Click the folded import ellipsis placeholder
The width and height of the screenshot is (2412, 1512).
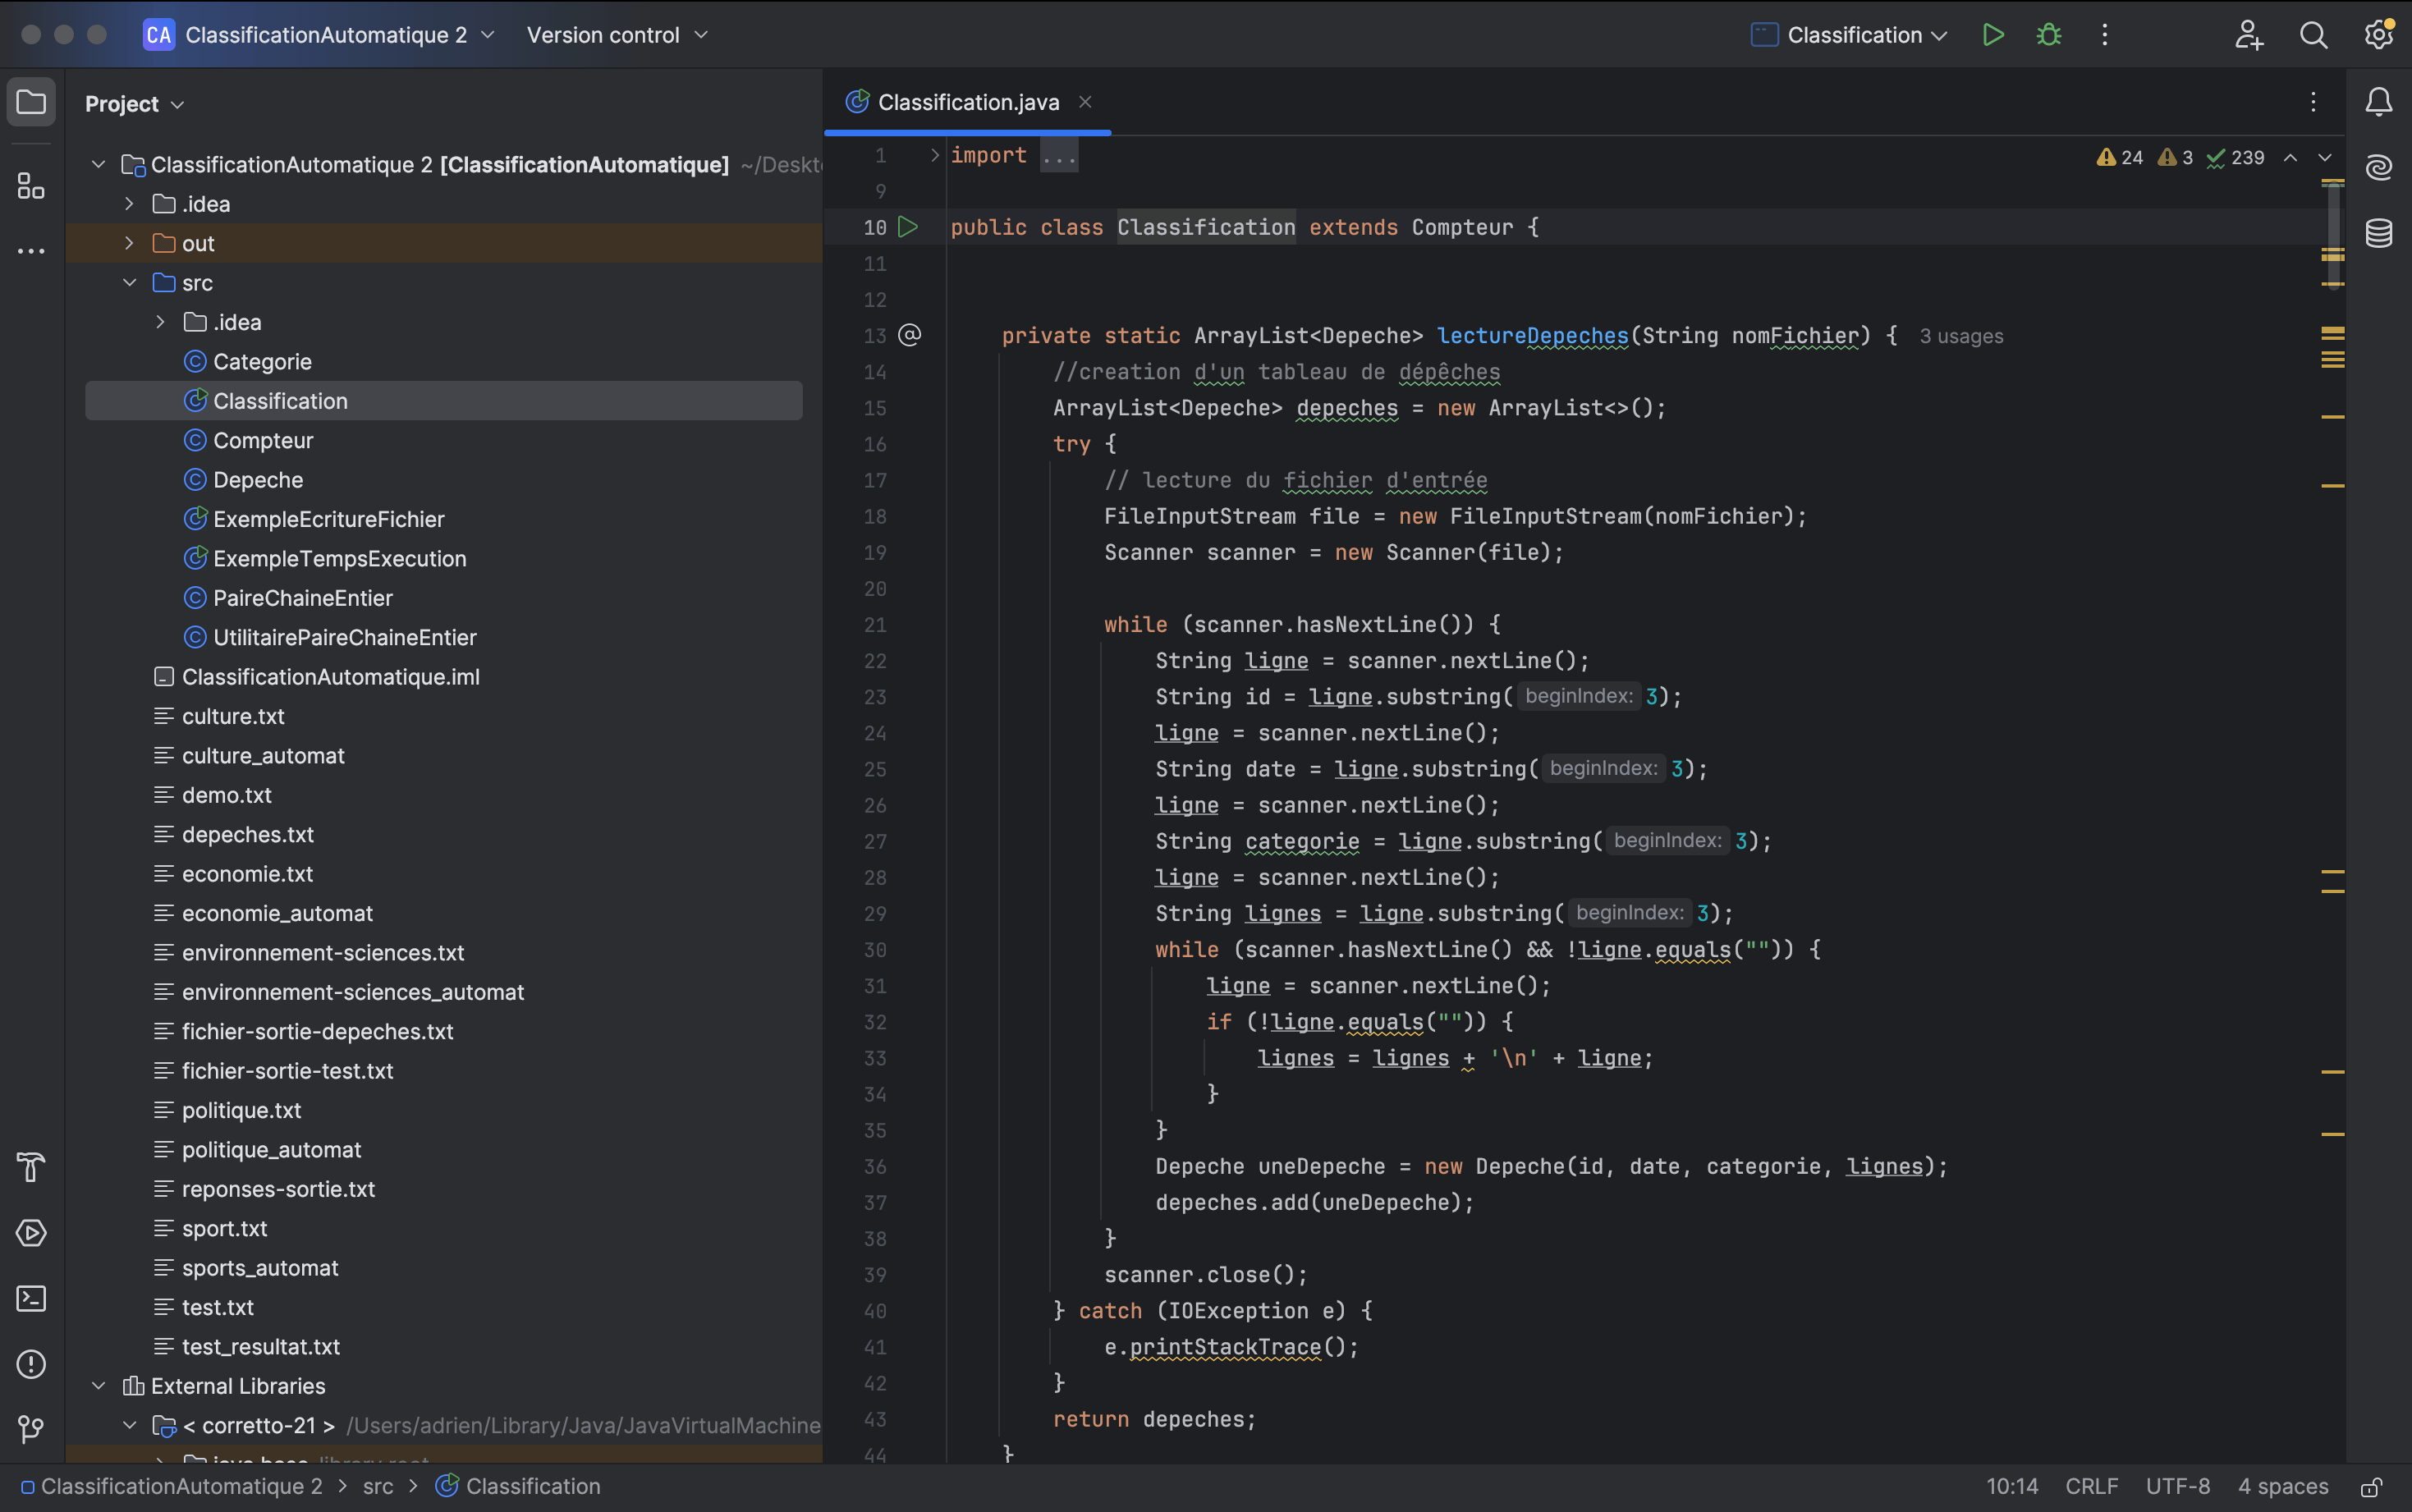point(1059,155)
